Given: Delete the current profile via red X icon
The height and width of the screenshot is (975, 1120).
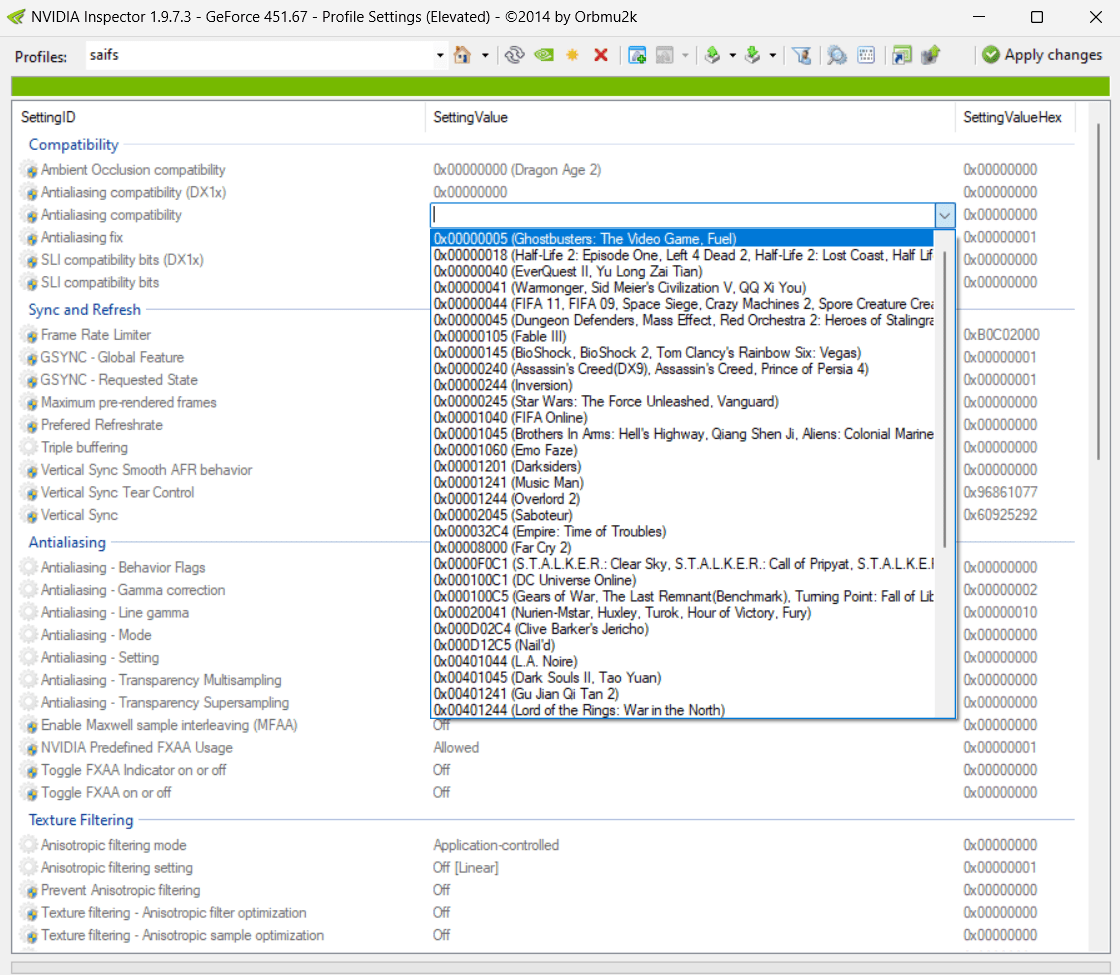Looking at the screenshot, I should [600, 55].
